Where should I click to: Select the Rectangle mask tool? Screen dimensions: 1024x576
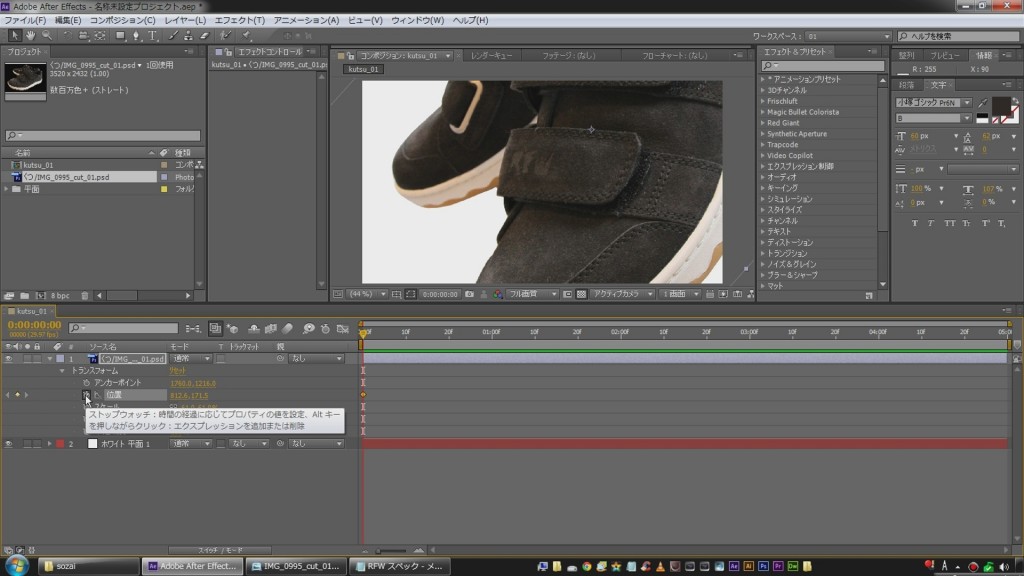pos(120,36)
